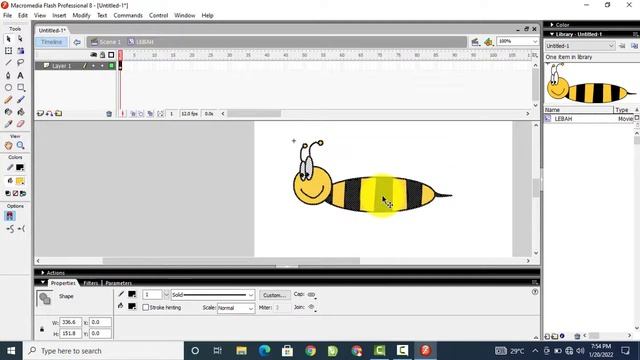Toggle show all layers as outlines
The image size is (640, 360).
click(x=111, y=55)
